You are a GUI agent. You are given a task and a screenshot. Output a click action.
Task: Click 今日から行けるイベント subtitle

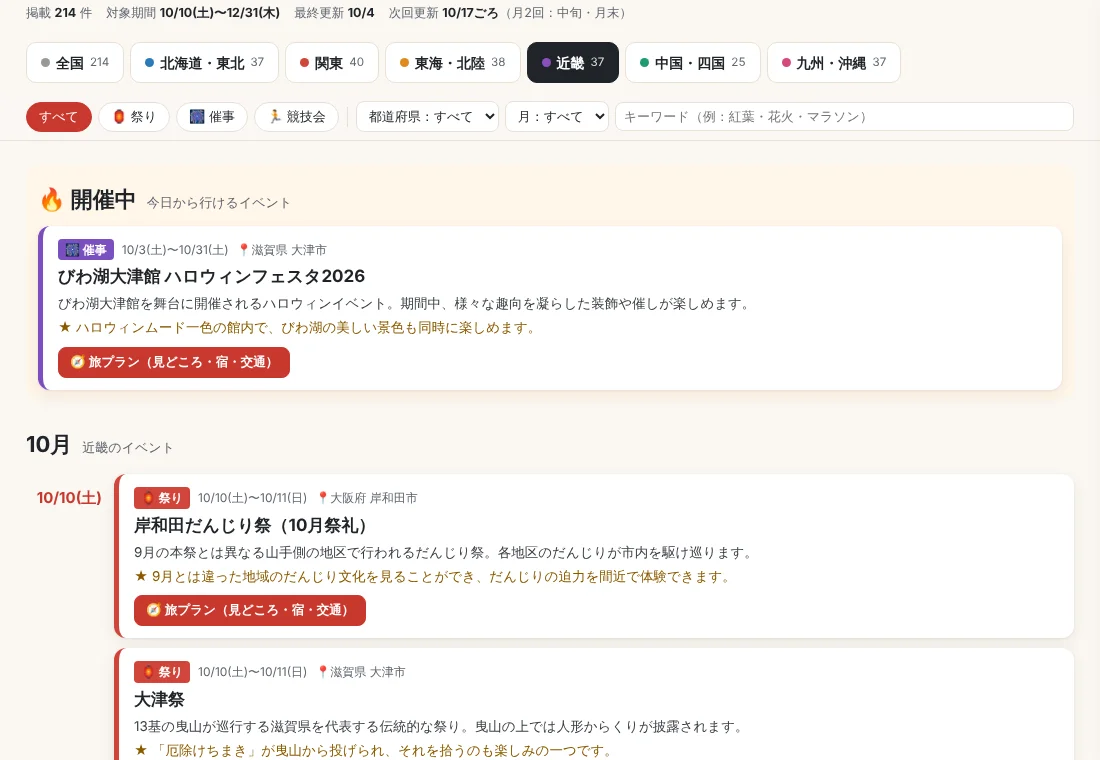pyautogui.click(x=218, y=203)
